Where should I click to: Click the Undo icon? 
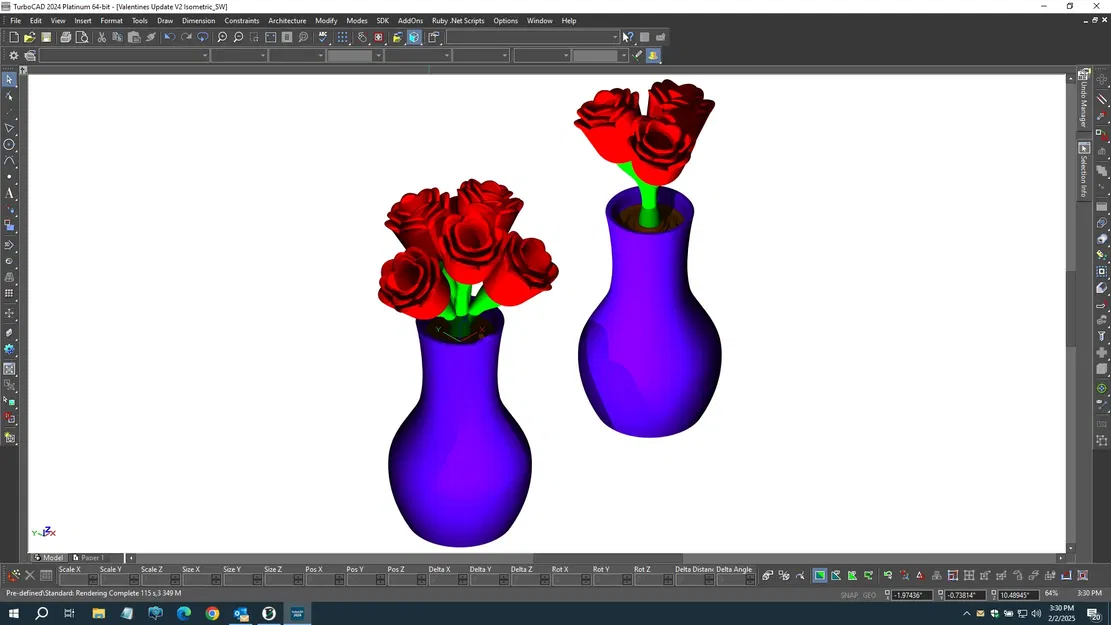click(x=169, y=37)
